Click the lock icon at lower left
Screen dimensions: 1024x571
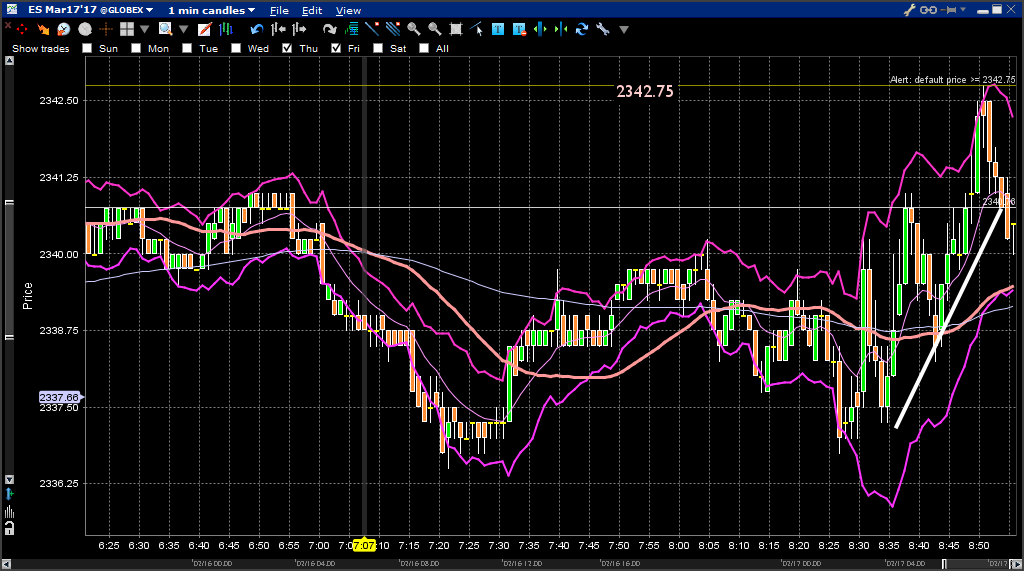9,528
